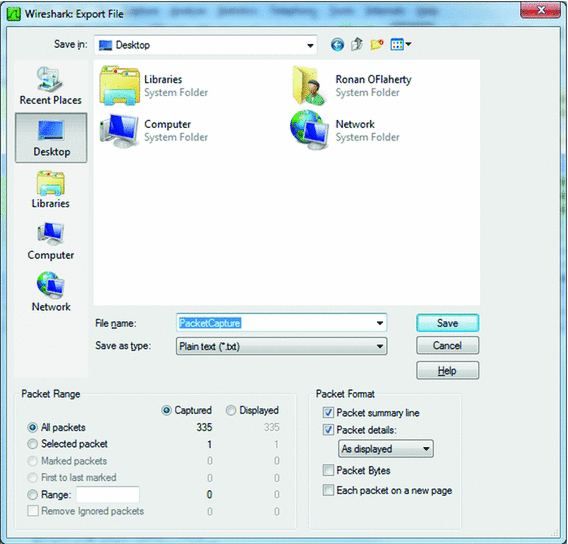Open Recent Places in the sidebar

coord(50,86)
